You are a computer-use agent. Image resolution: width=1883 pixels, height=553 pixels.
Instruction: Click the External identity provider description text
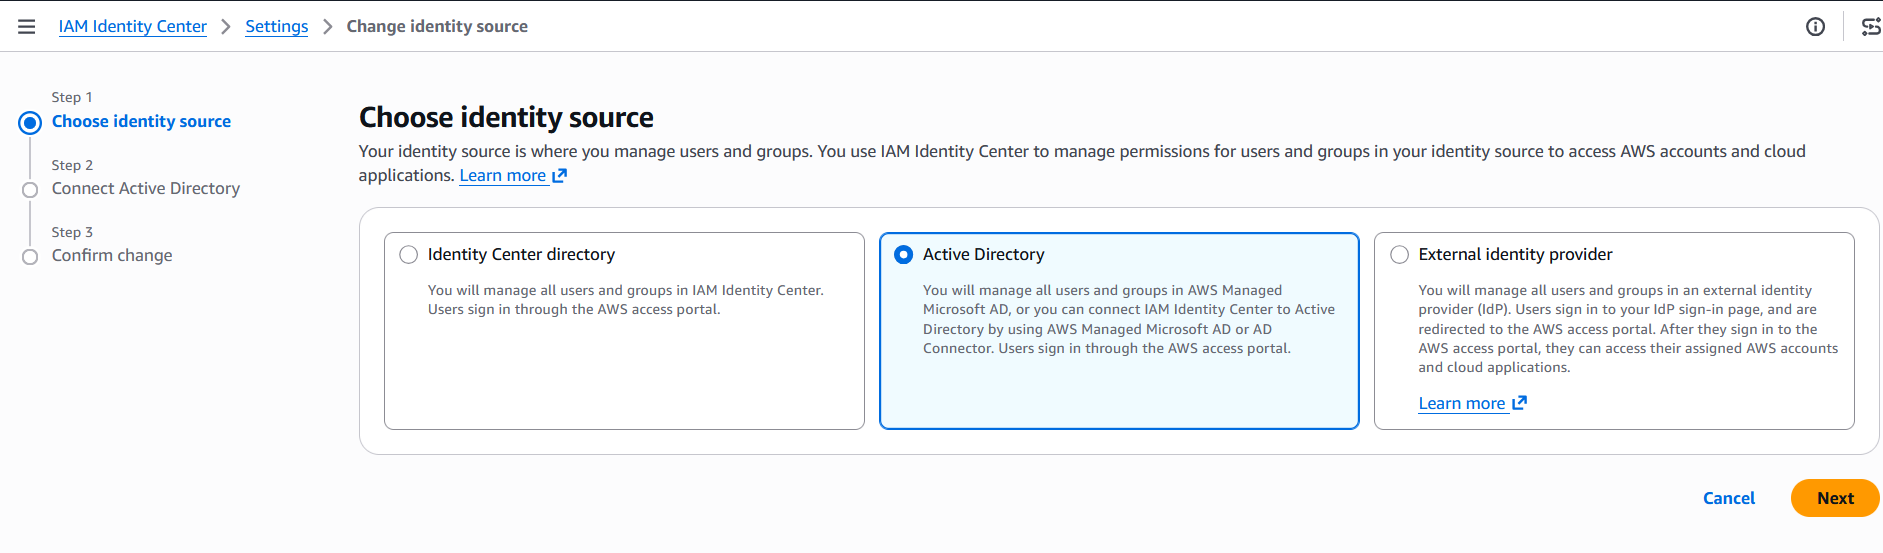(x=1628, y=329)
